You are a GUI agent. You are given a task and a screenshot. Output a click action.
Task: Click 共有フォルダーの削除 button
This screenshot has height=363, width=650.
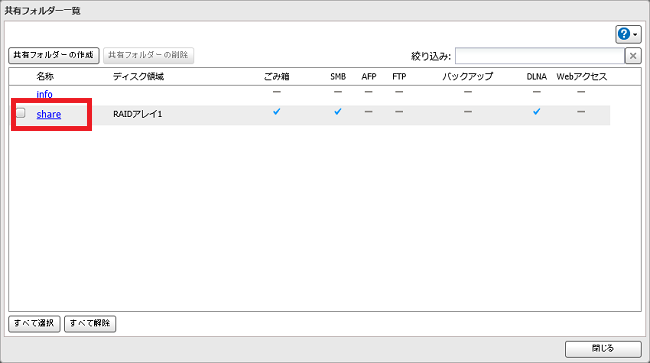(148, 55)
